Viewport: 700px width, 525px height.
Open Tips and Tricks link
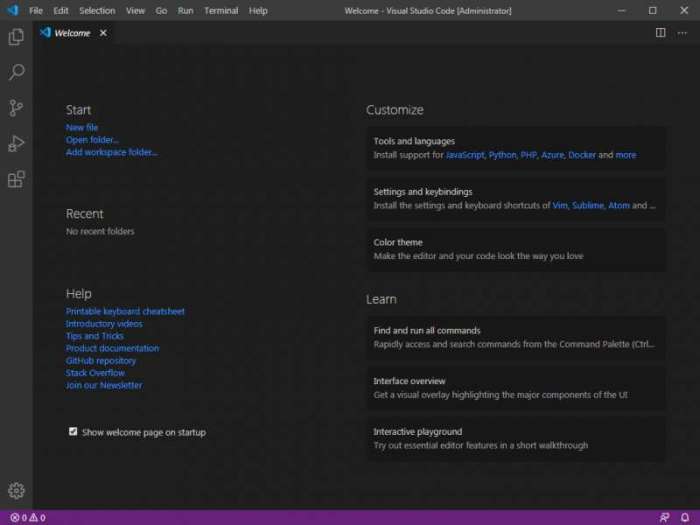[95, 336]
